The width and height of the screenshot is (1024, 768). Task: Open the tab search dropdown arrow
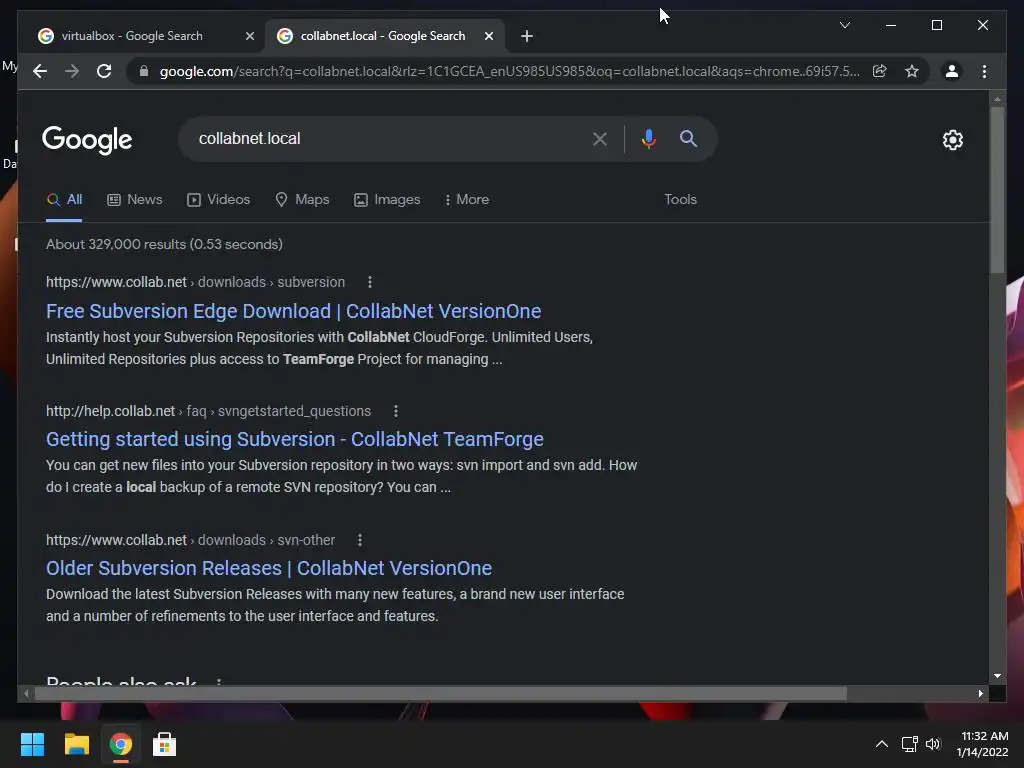point(844,25)
